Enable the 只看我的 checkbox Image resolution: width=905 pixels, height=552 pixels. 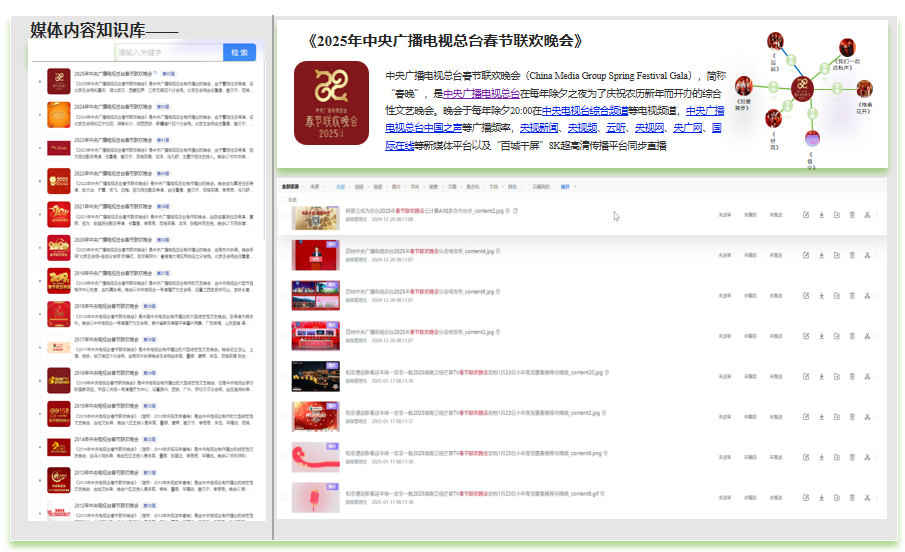pos(526,187)
